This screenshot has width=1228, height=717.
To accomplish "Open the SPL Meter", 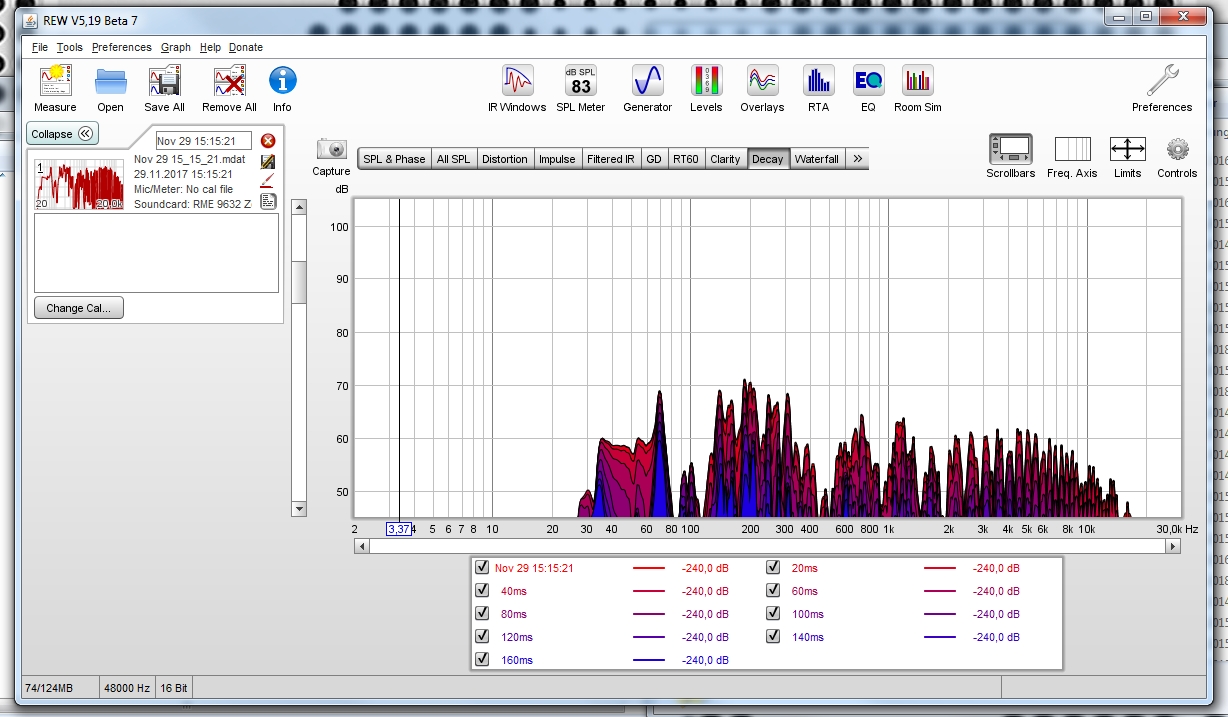I will coord(581,82).
